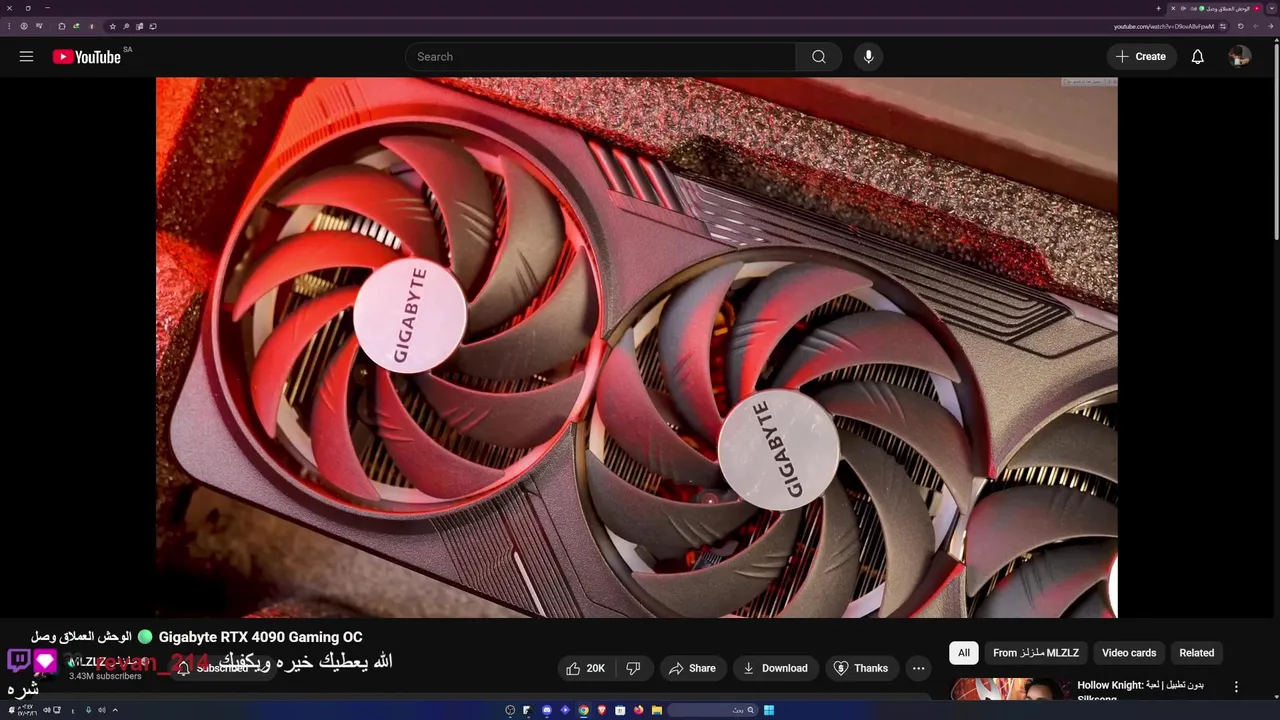Open Hollow Knight recommended video thumbnail
This screenshot has height=720, width=1280.
[1010, 690]
